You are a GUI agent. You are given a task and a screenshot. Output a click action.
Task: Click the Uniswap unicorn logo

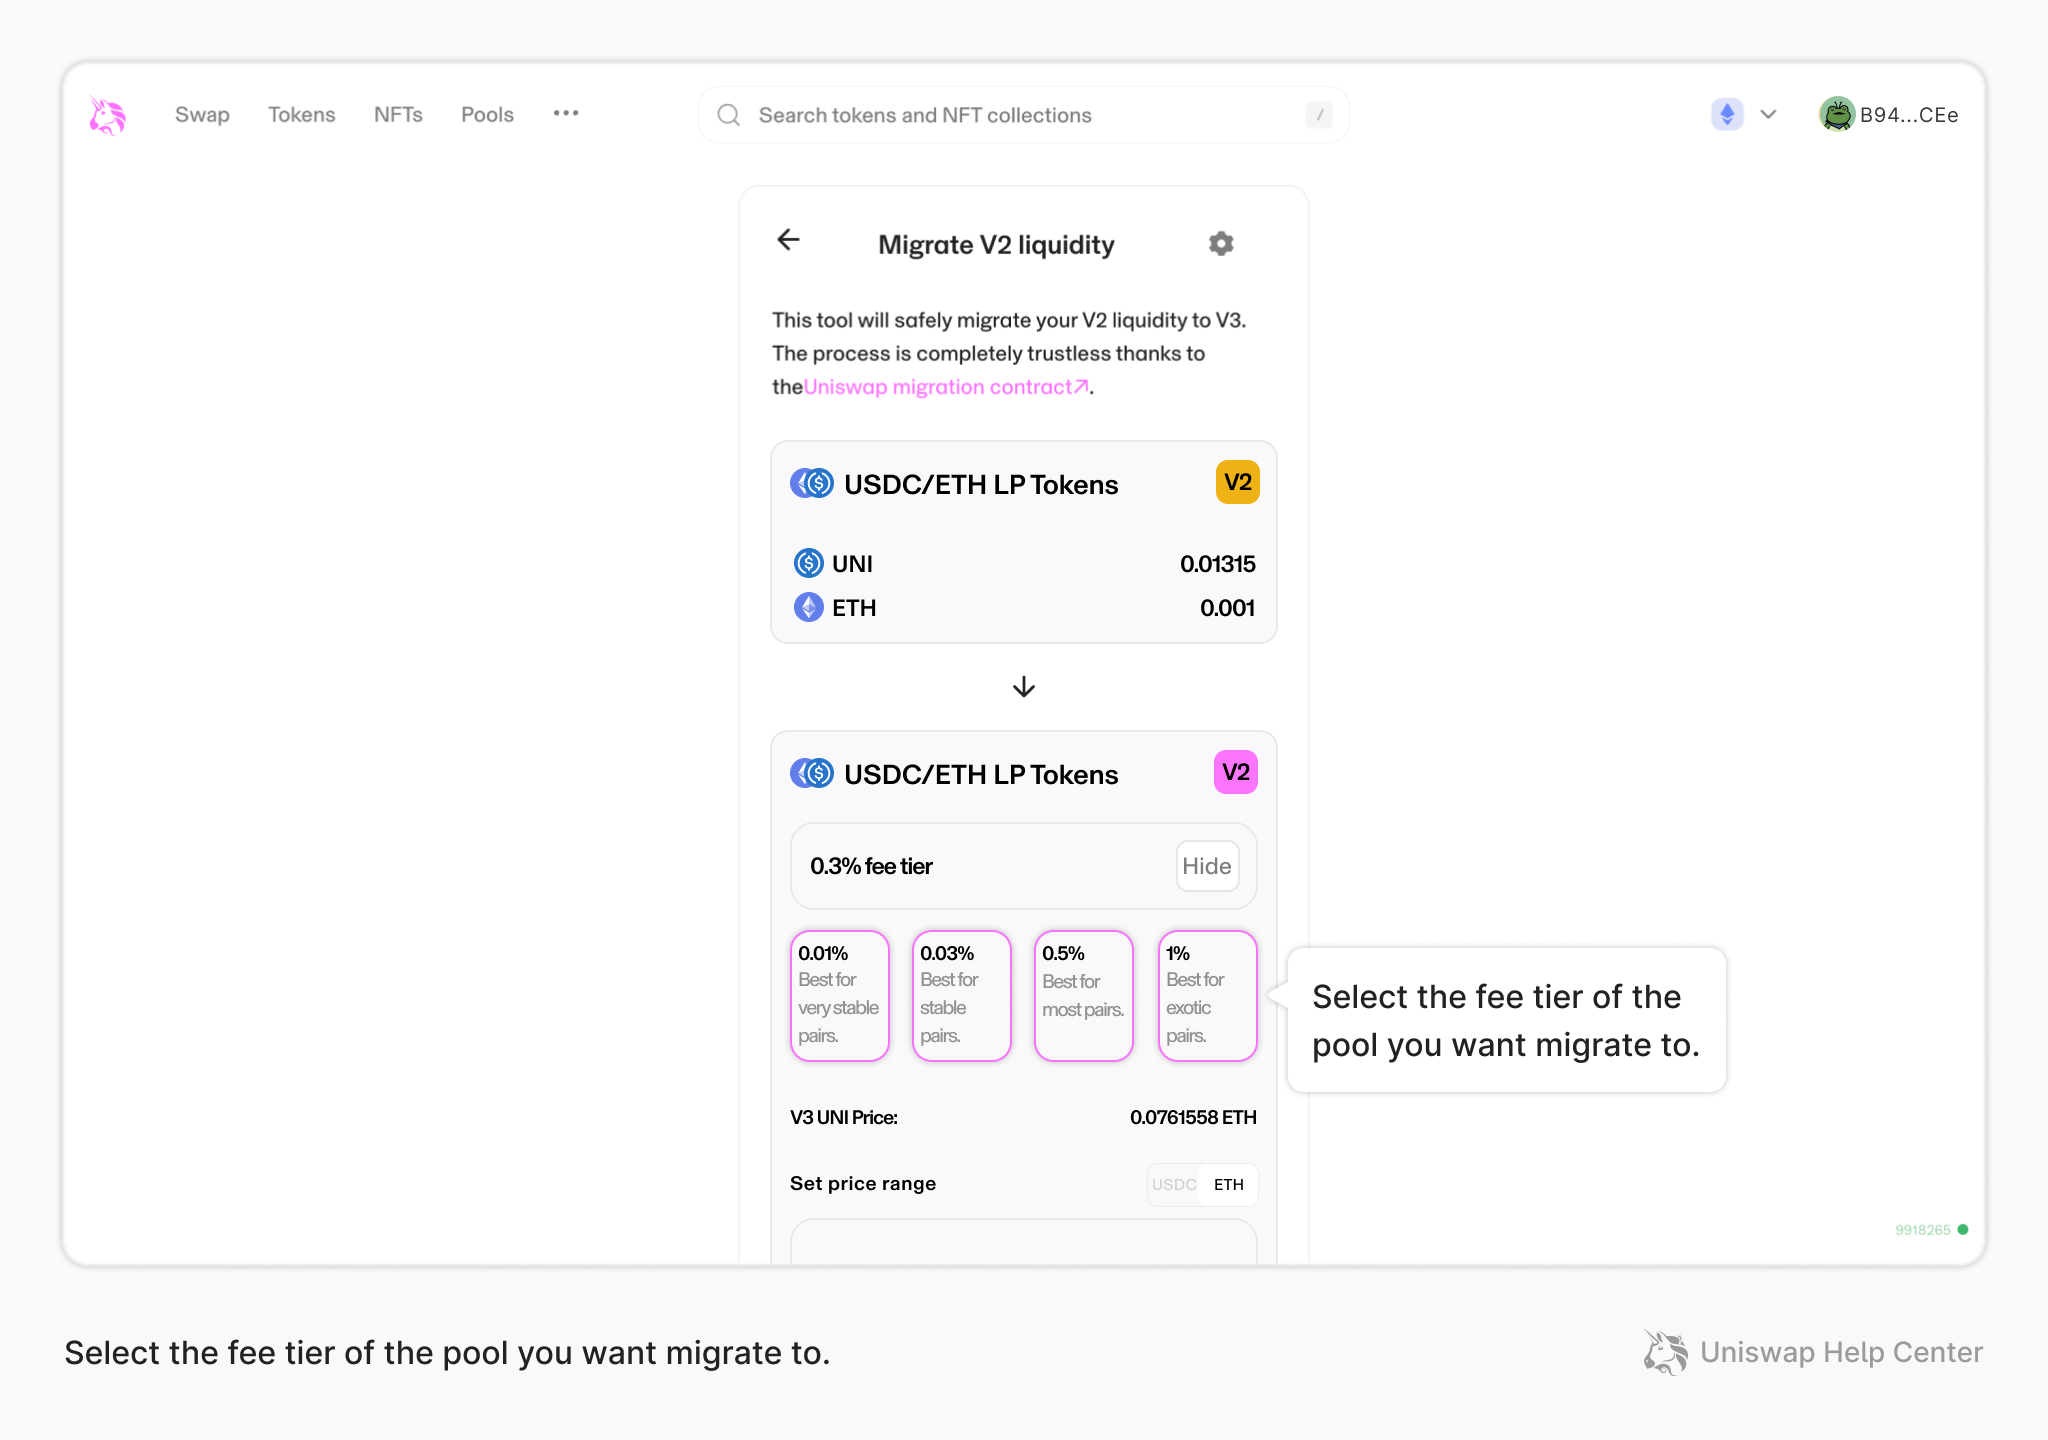(x=107, y=115)
